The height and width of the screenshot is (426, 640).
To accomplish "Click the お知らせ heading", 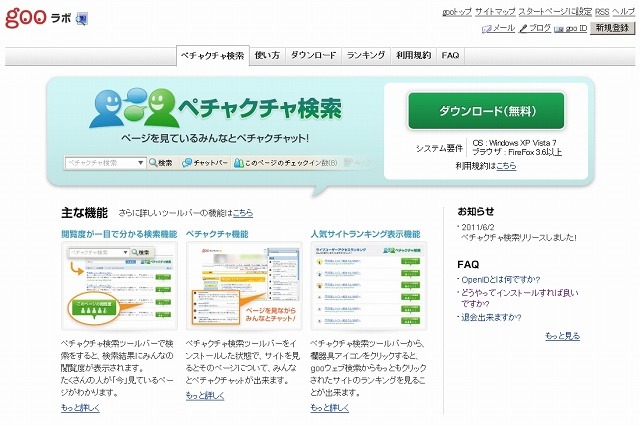I will (x=476, y=211).
